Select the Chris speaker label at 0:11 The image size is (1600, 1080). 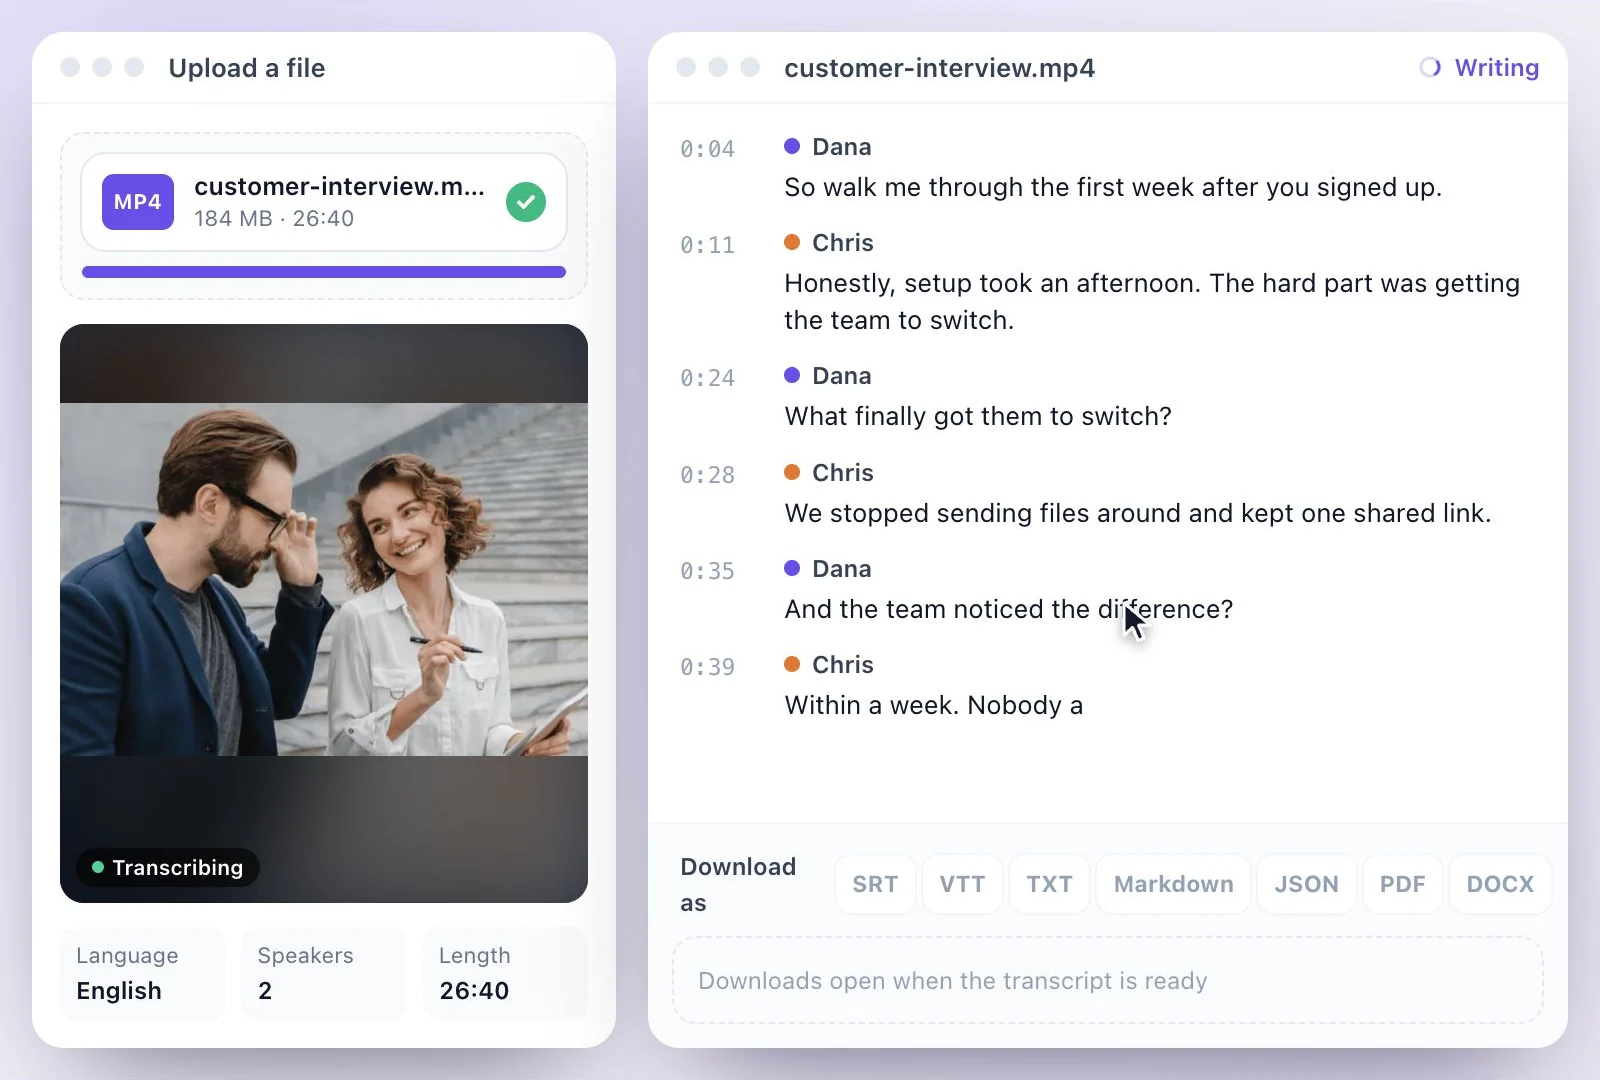pos(829,243)
